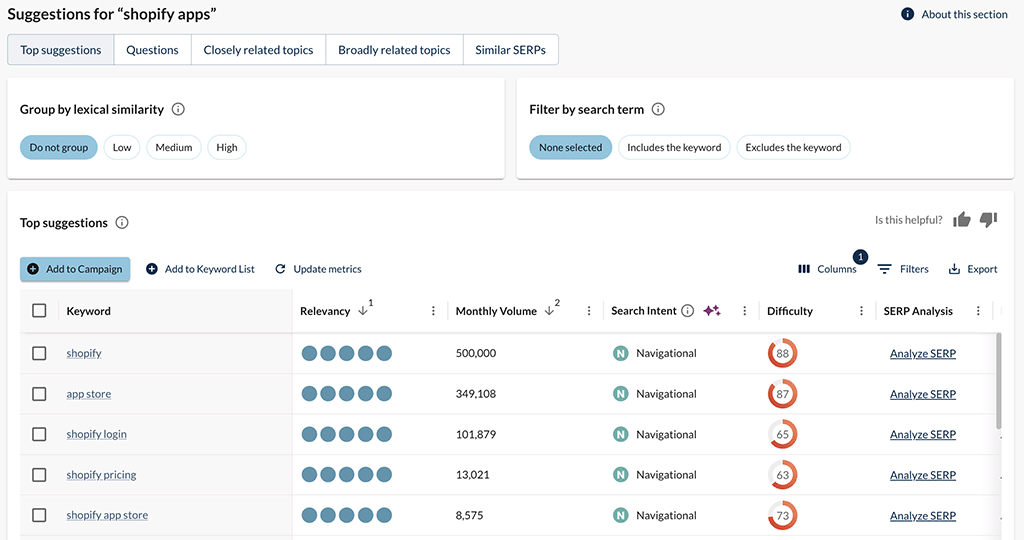Open the shopify app store keyword link
This screenshot has width=1024, height=540.
point(107,515)
